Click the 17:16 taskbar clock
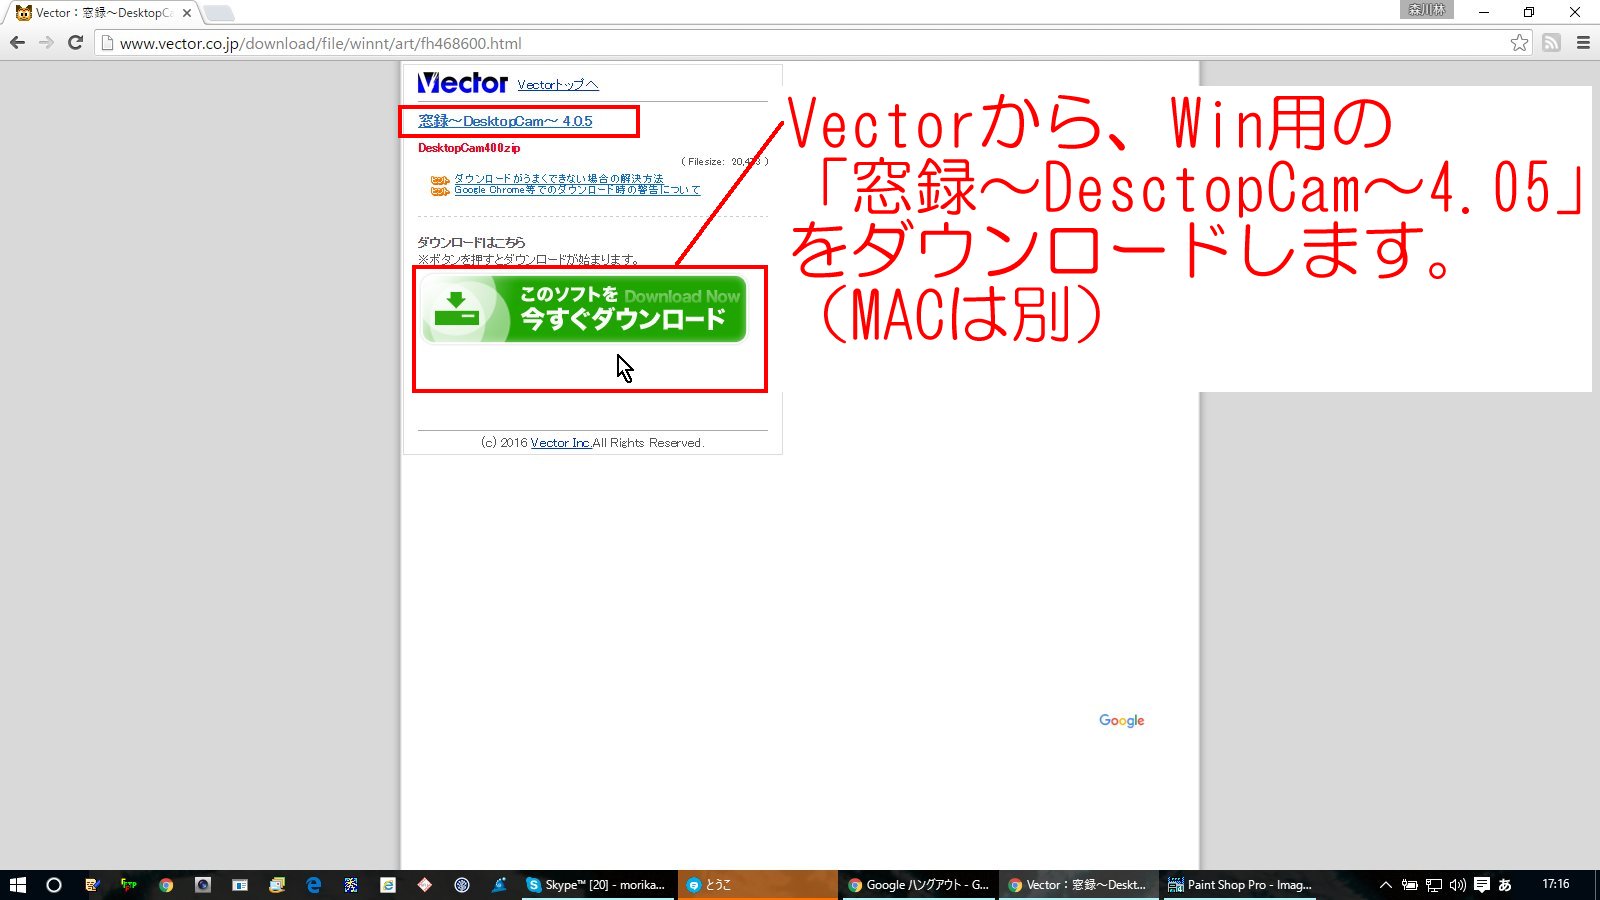 [x=1556, y=884]
